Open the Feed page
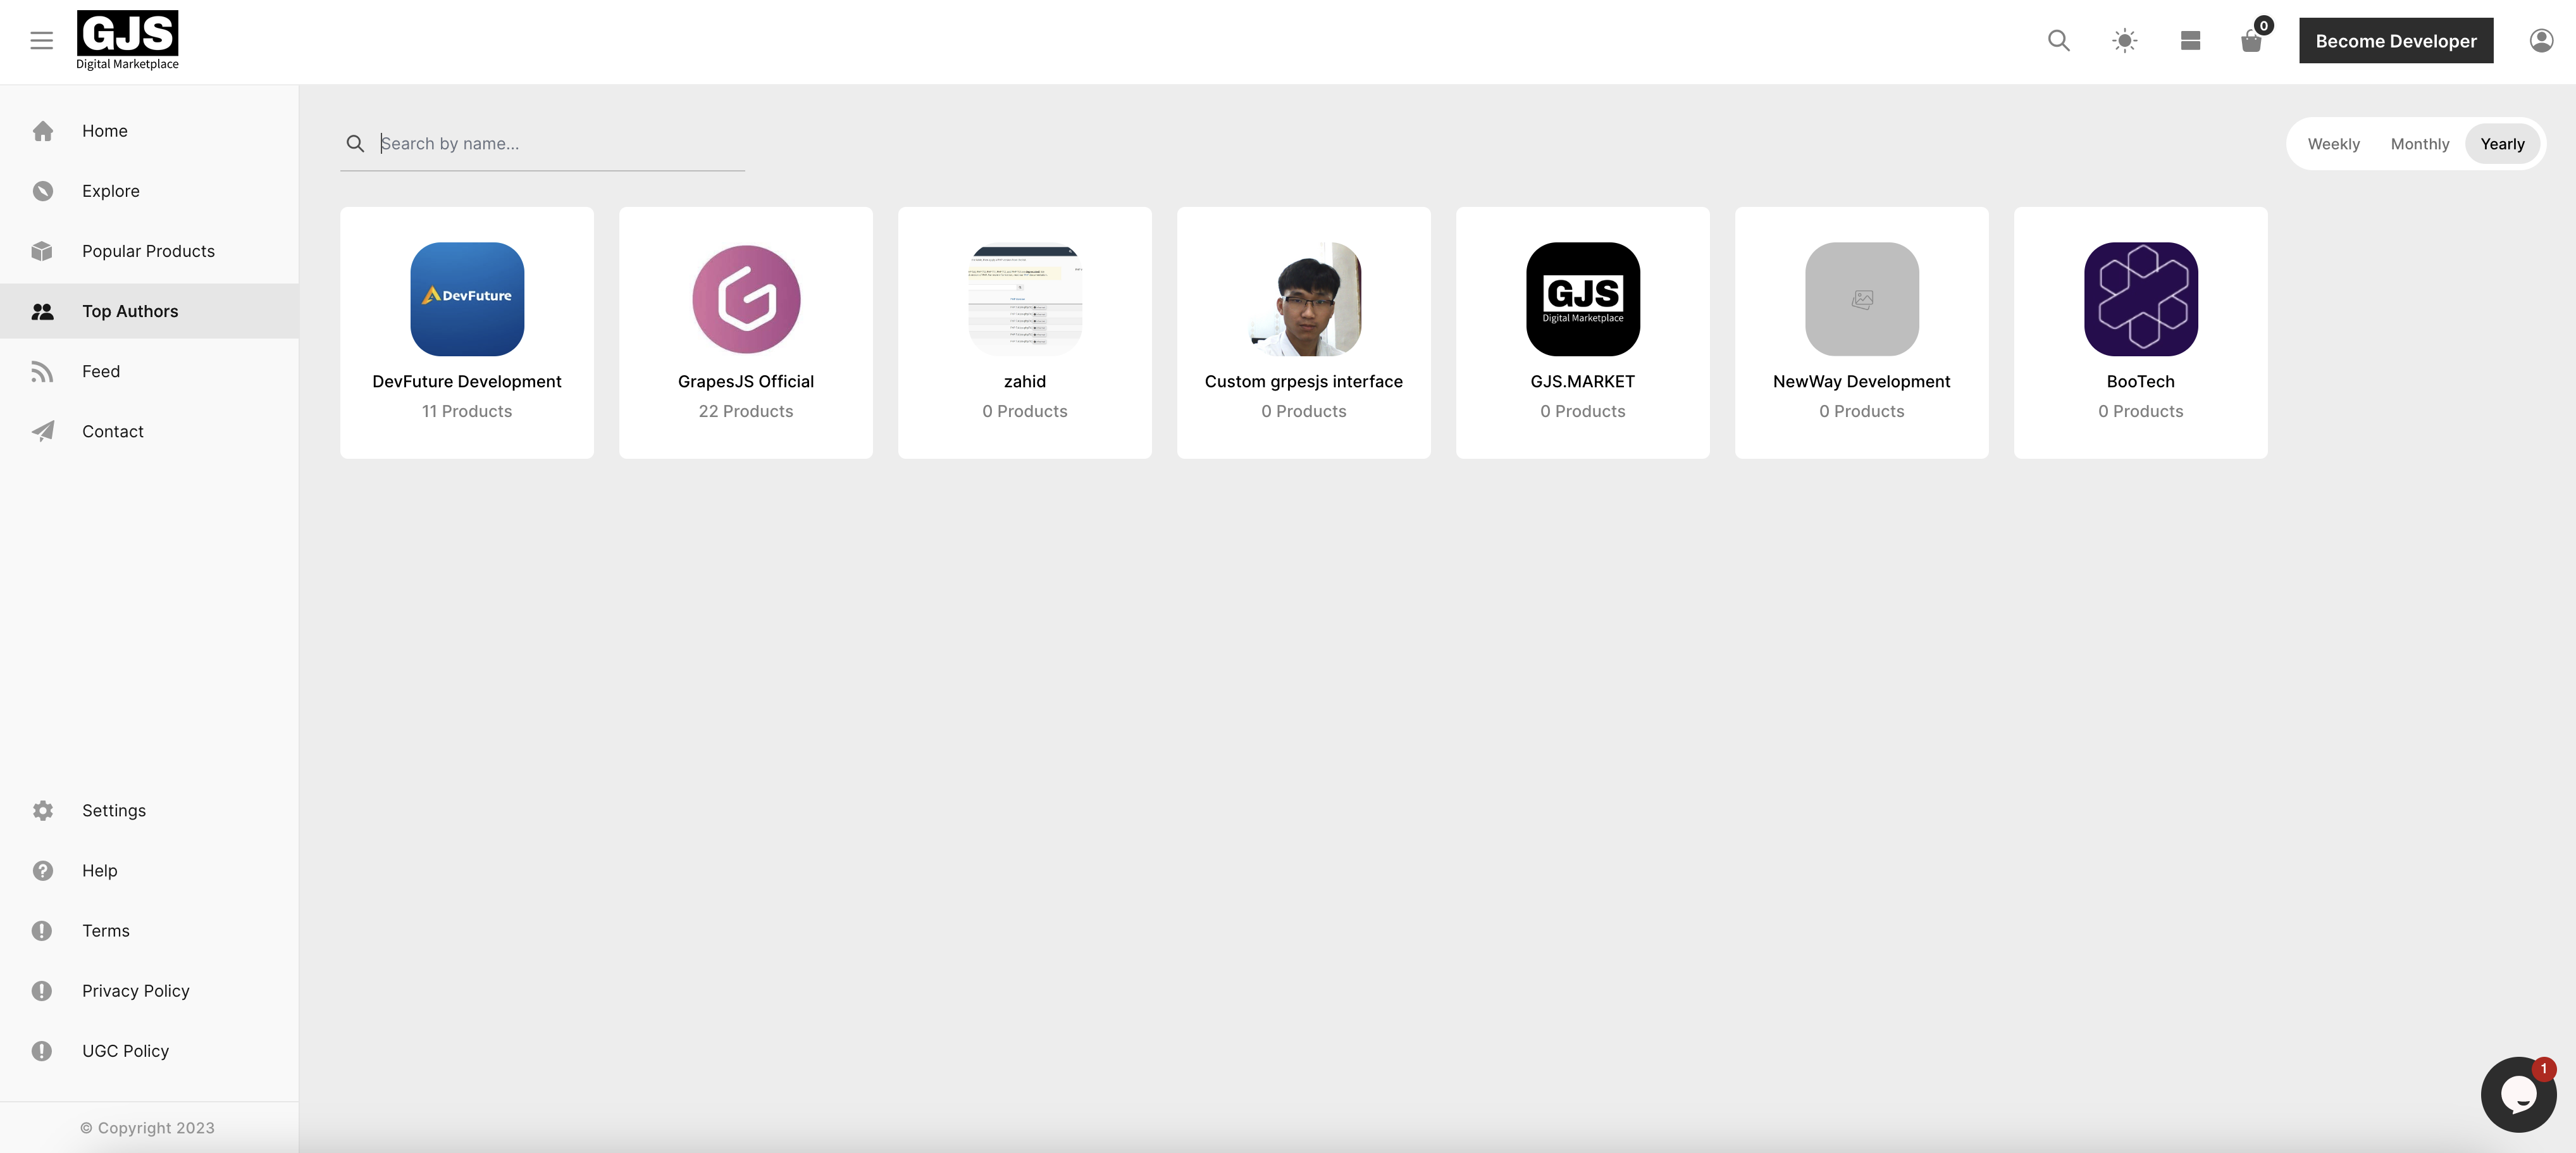2576x1153 pixels. click(149, 371)
